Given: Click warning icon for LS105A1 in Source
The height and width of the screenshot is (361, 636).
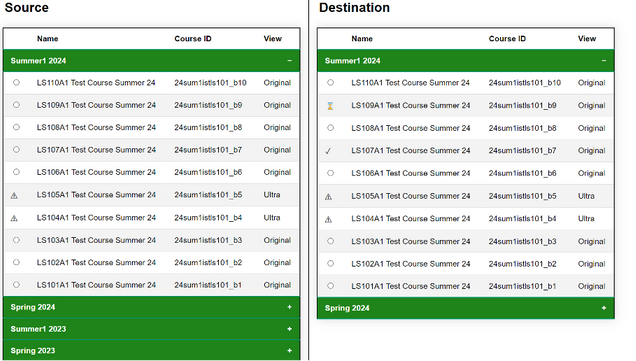Looking at the screenshot, I should coord(14,196).
